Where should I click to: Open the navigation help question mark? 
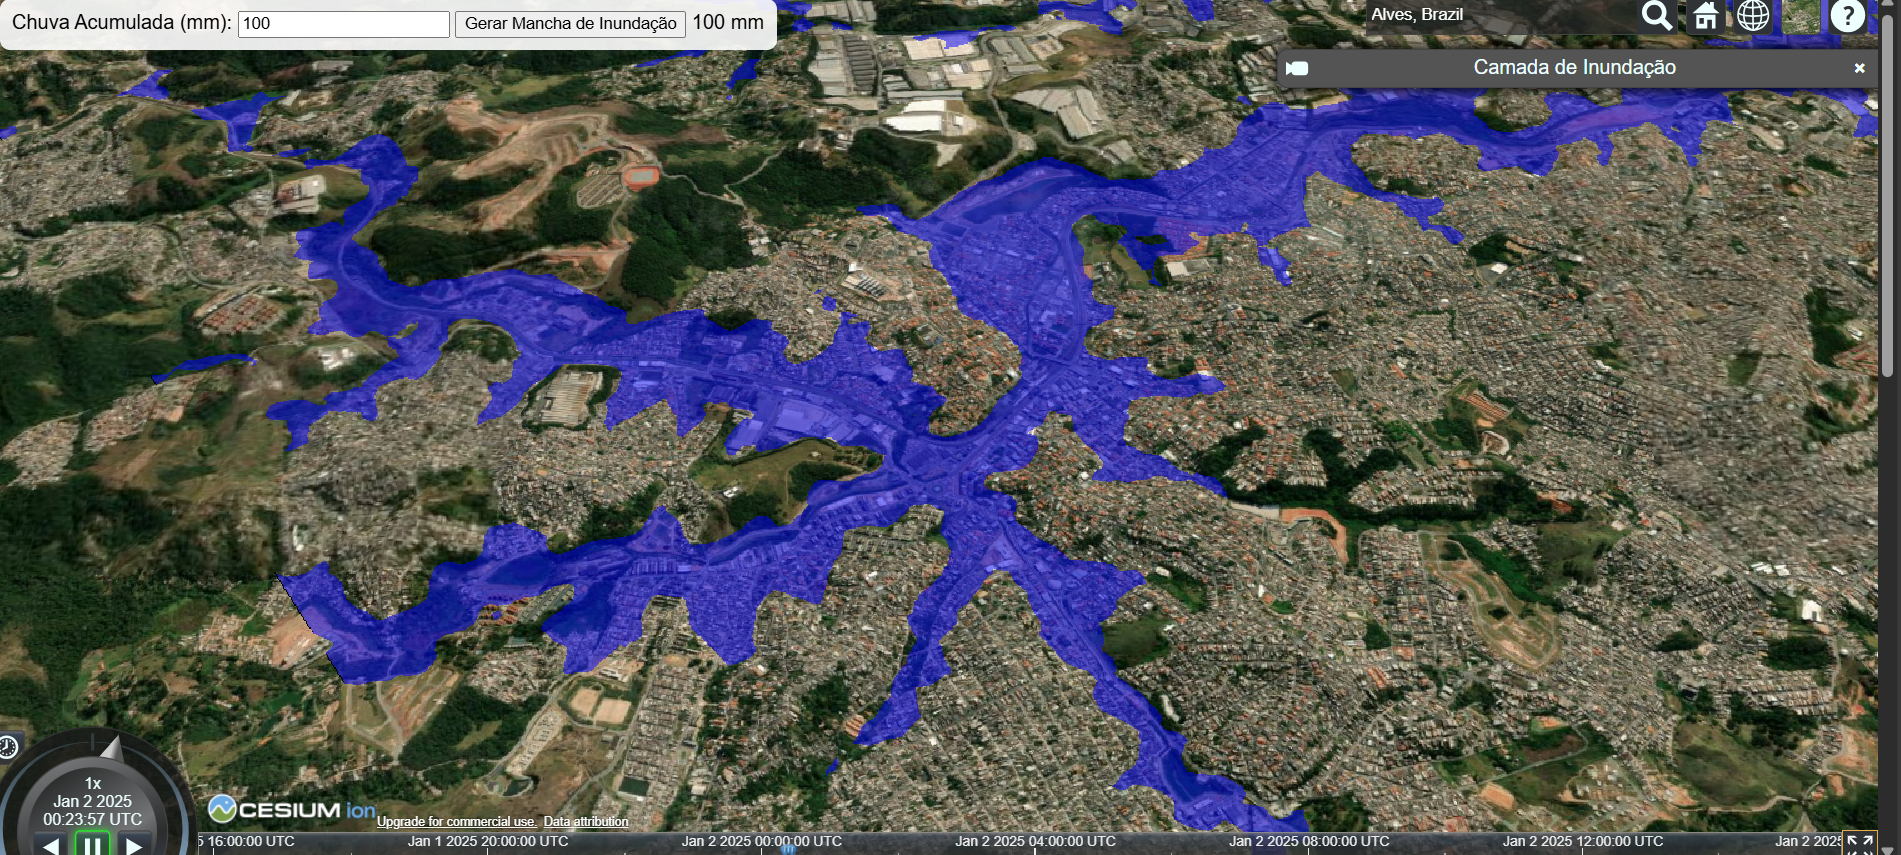1847,16
